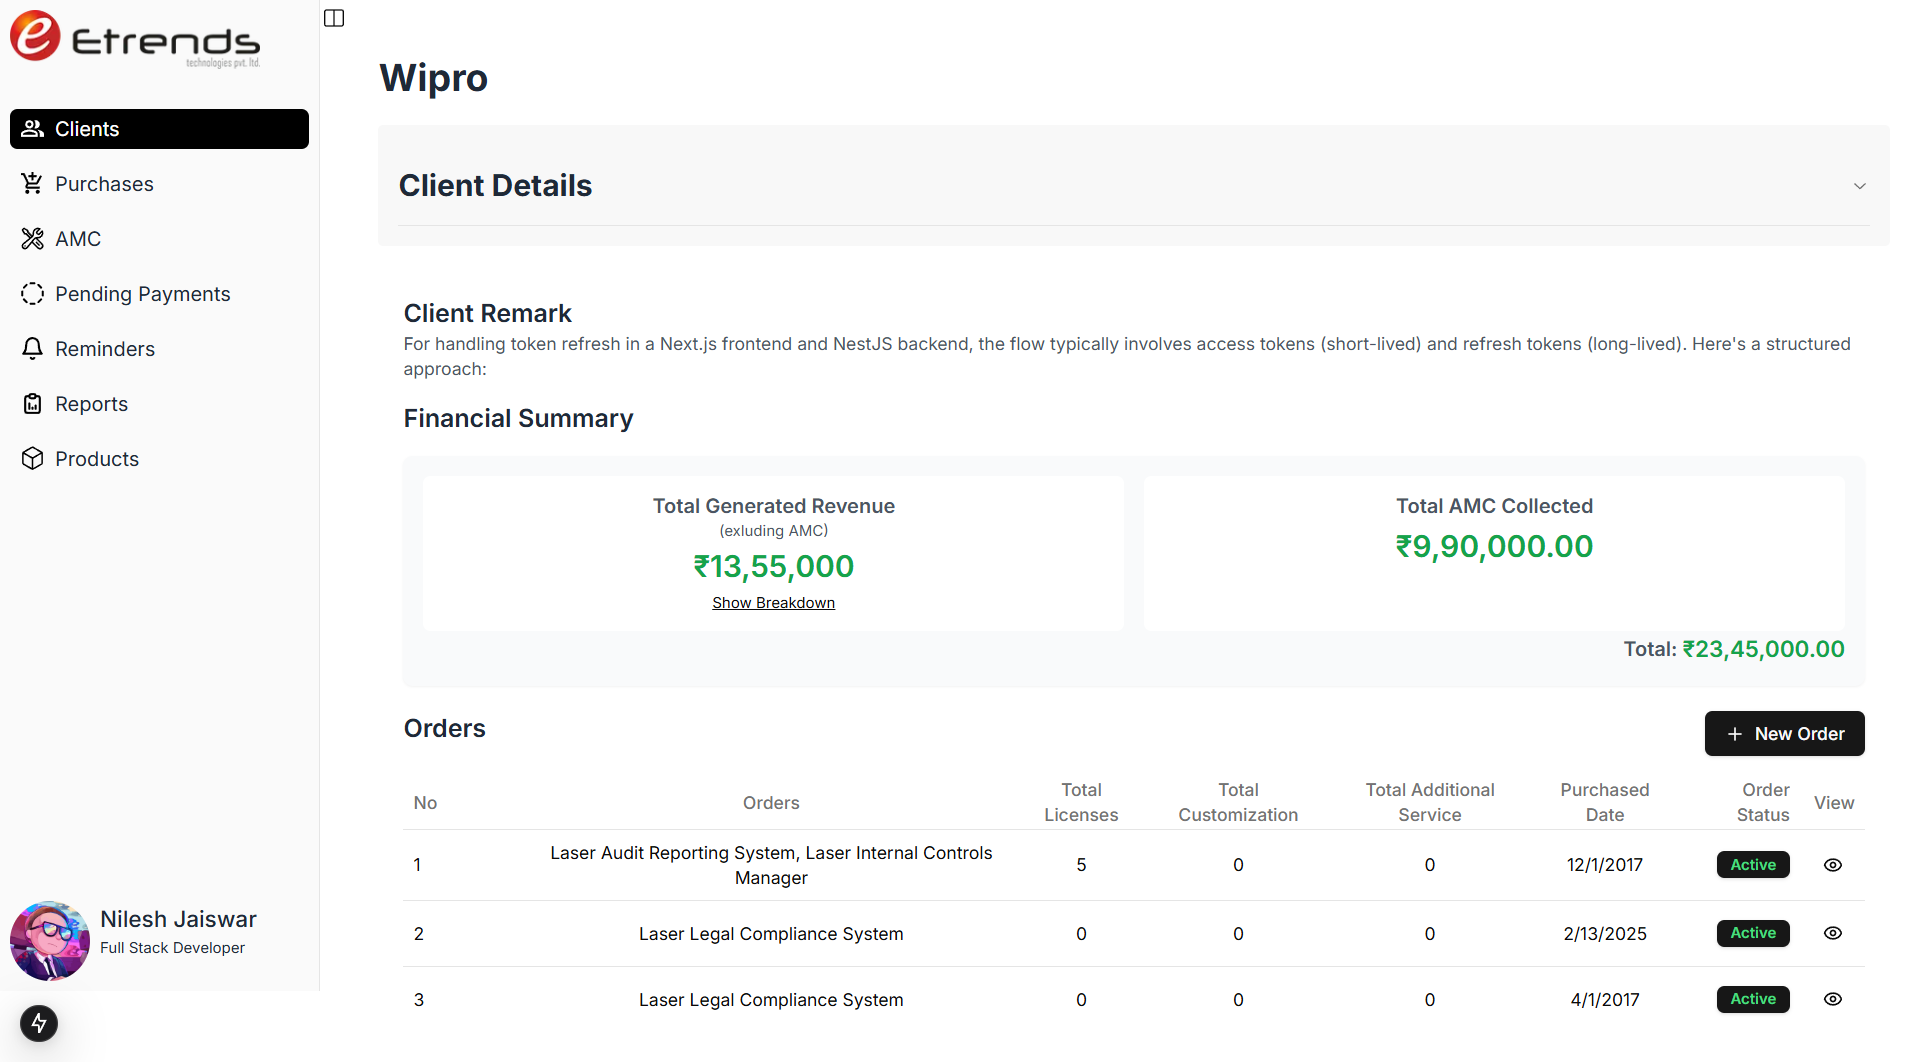Click the Active badge dated 4/1/2017

click(x=1753, y=999)
